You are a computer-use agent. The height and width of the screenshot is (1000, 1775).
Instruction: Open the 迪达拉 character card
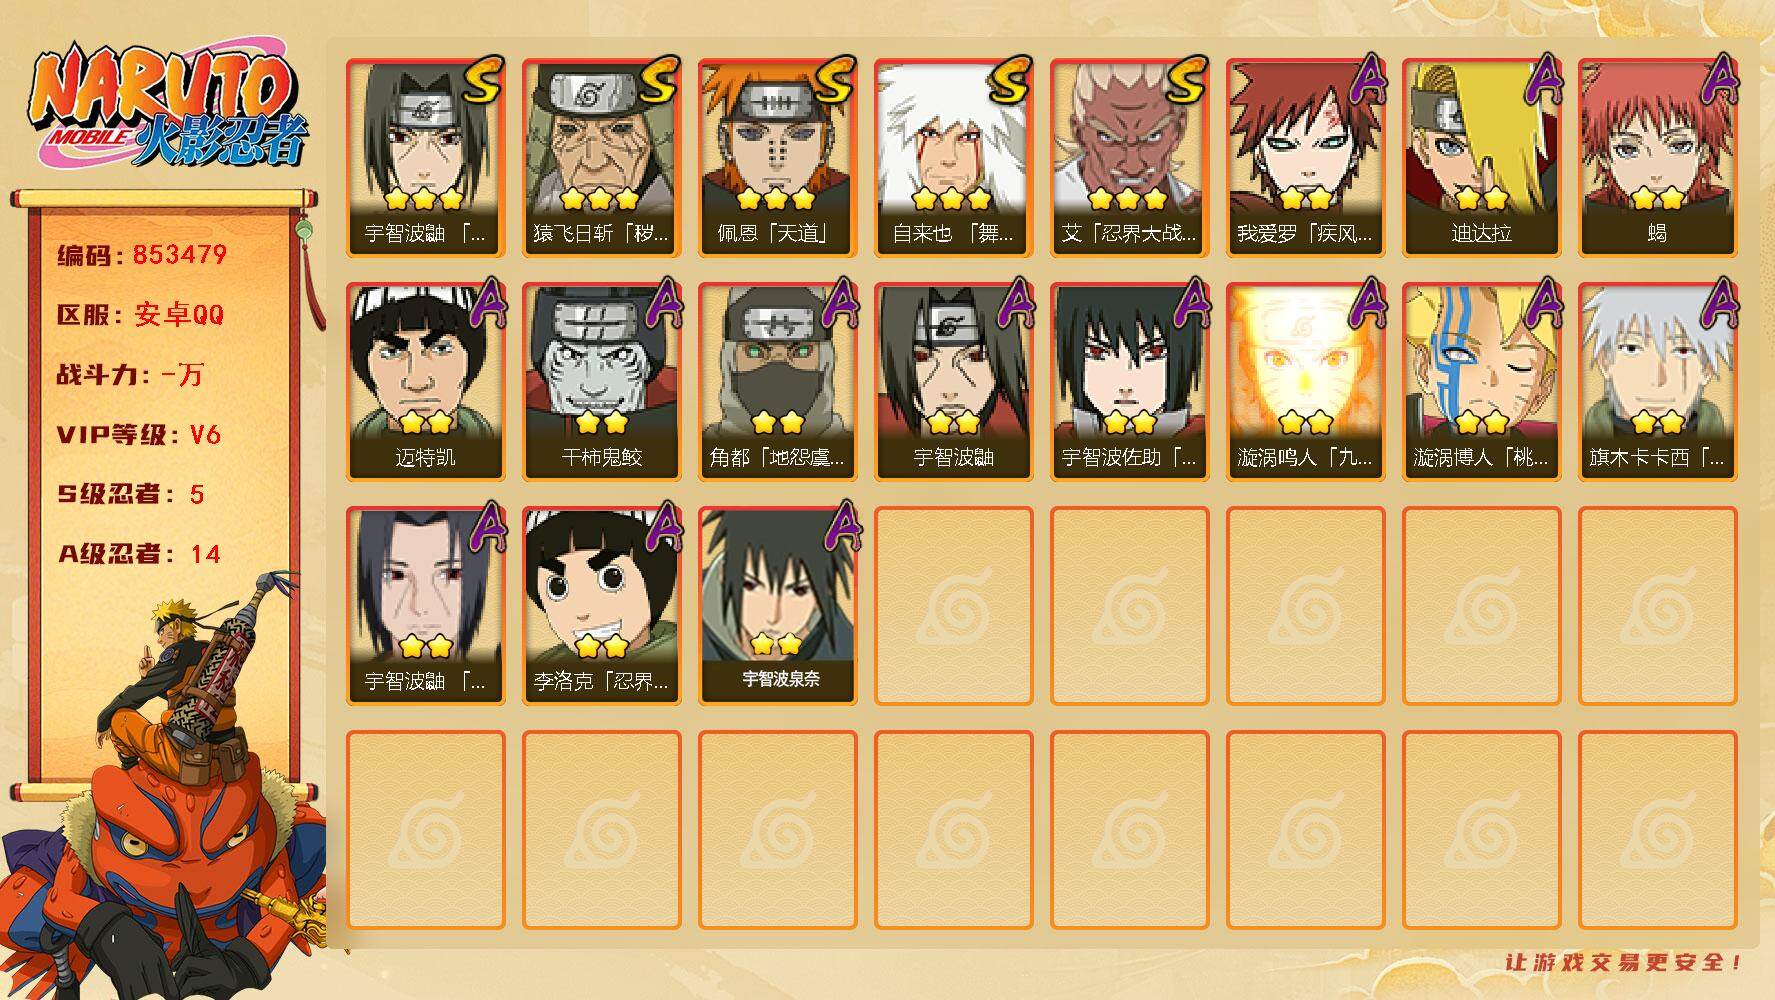[1481, 158]
